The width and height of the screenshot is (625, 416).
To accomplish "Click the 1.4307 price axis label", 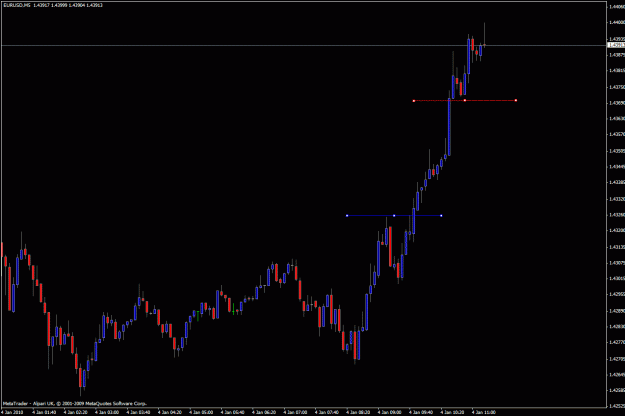I will [617, 263].
